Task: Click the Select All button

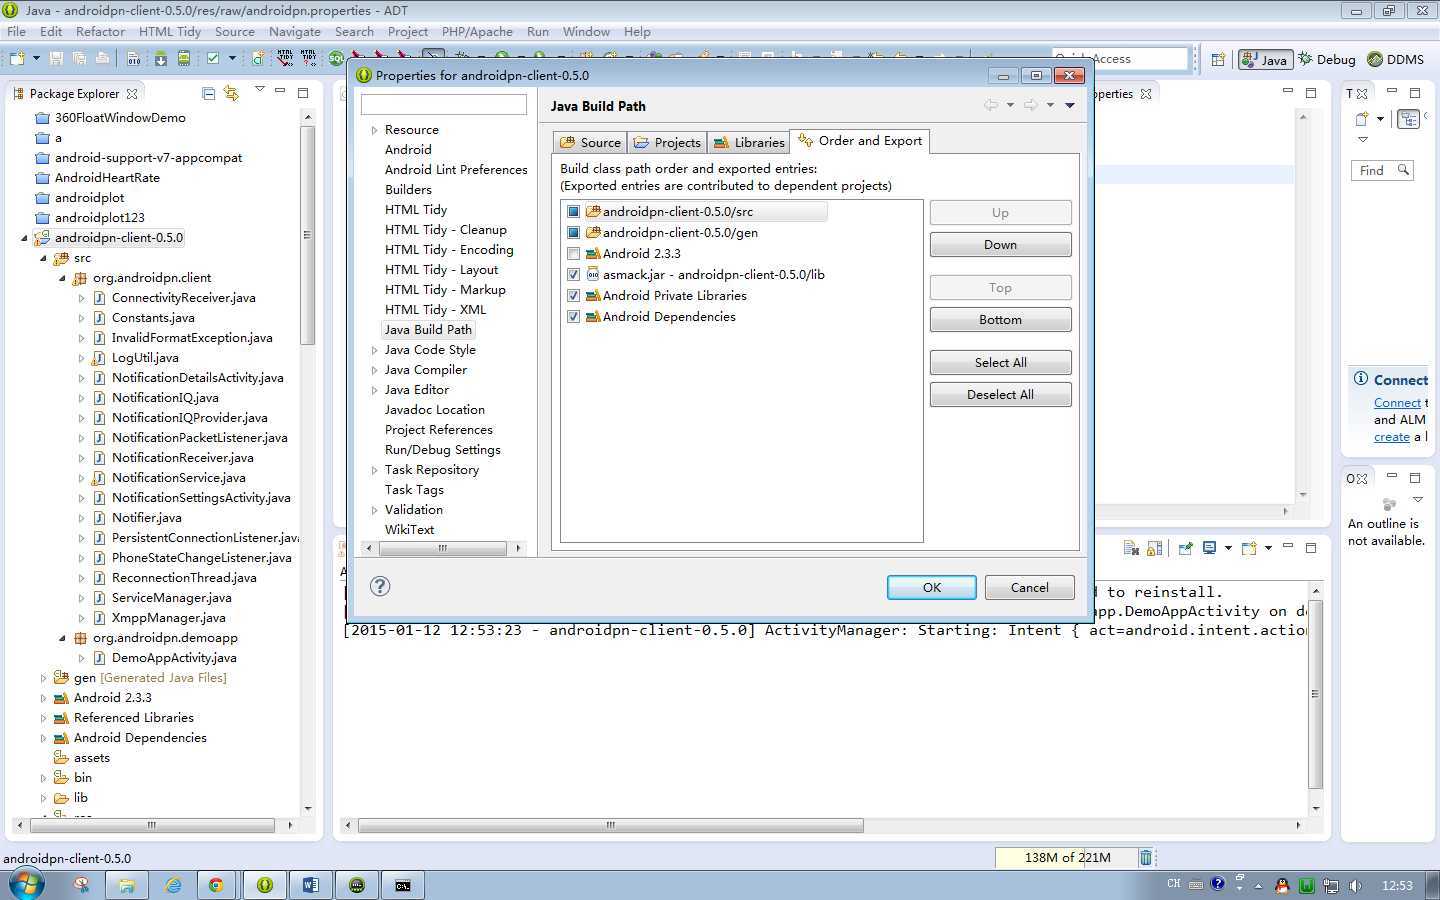Action: [1000, 363]
